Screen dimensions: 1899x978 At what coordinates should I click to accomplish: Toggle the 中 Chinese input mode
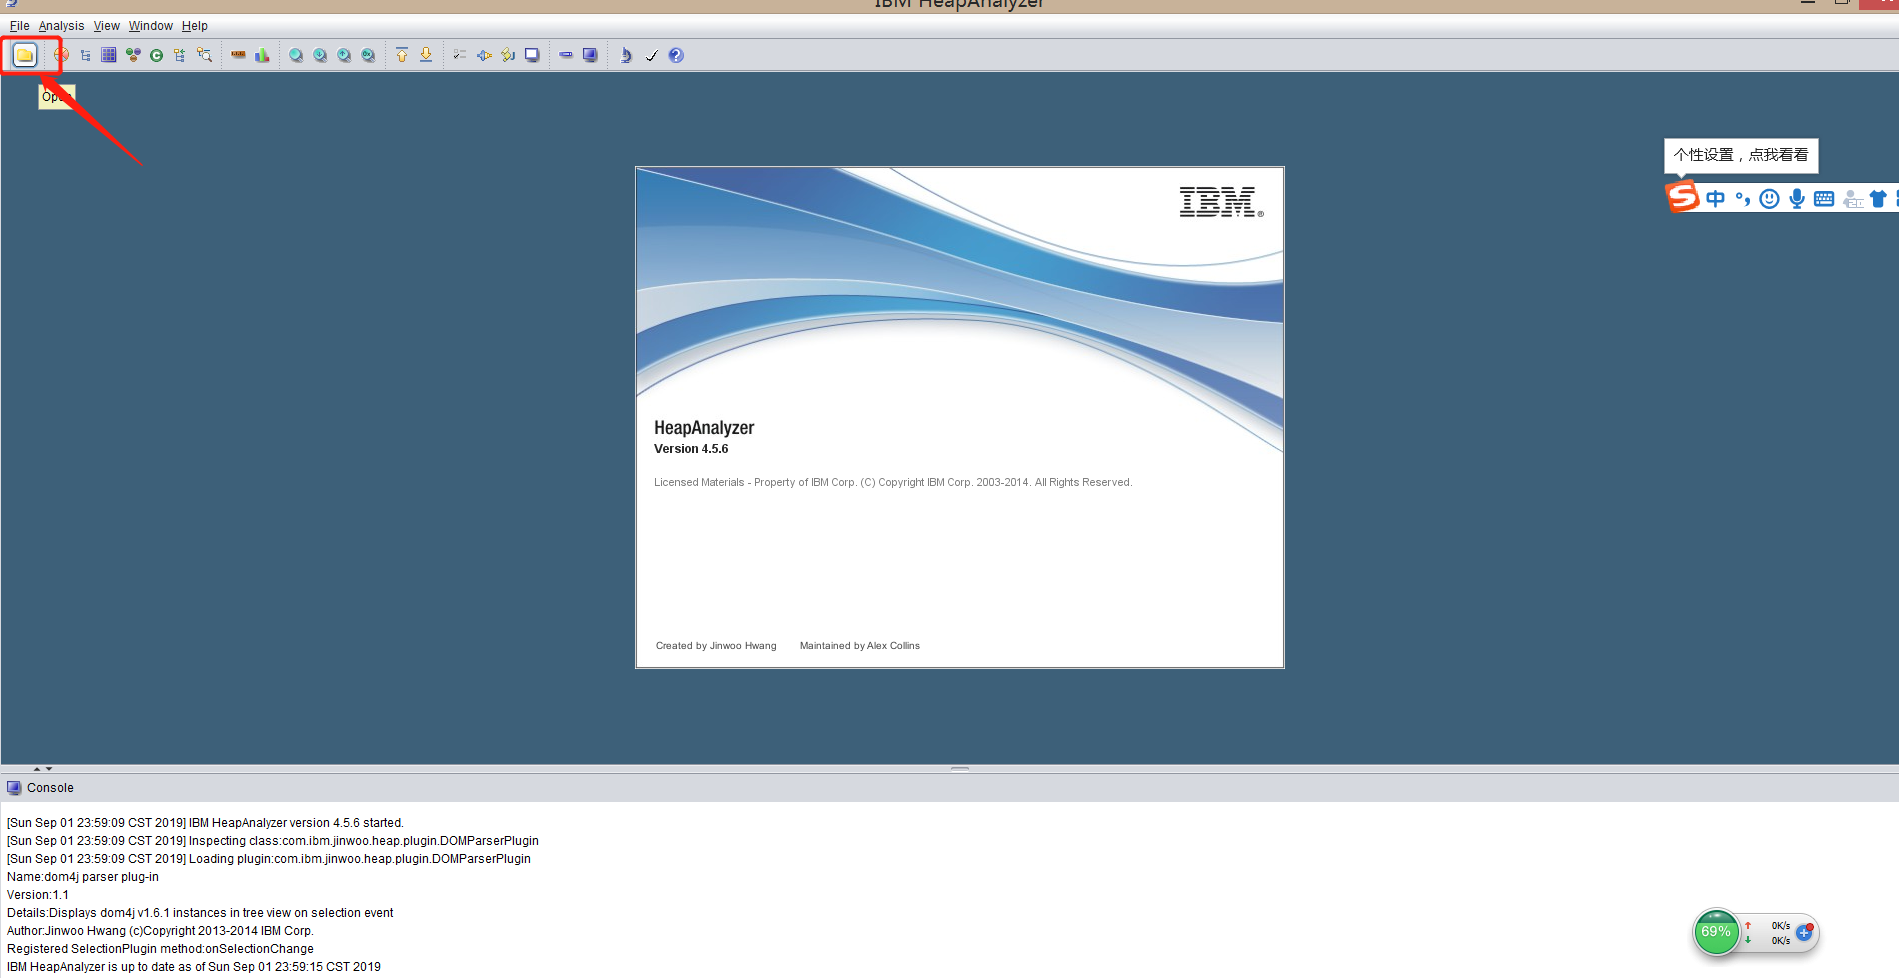[x=1716, y=199]
